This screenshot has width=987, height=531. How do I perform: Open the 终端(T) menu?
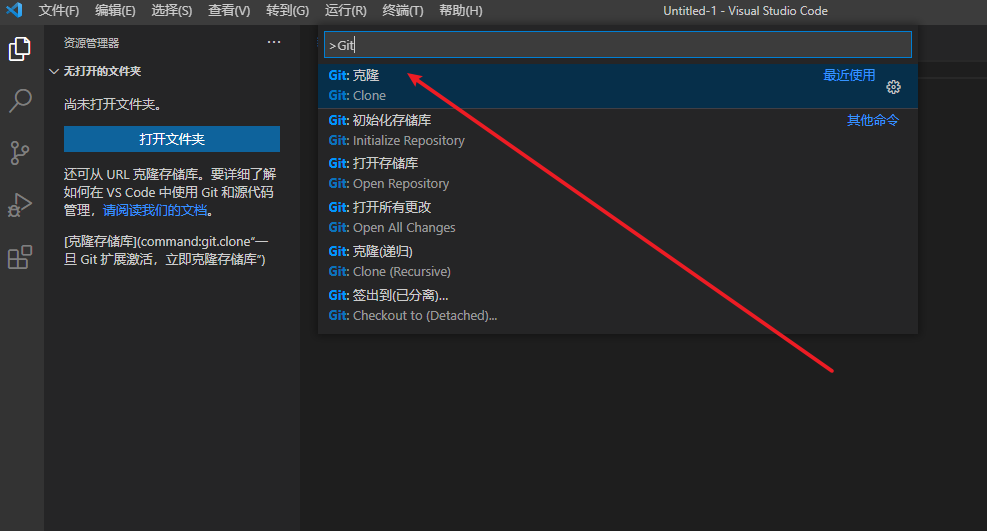point(403,11)
